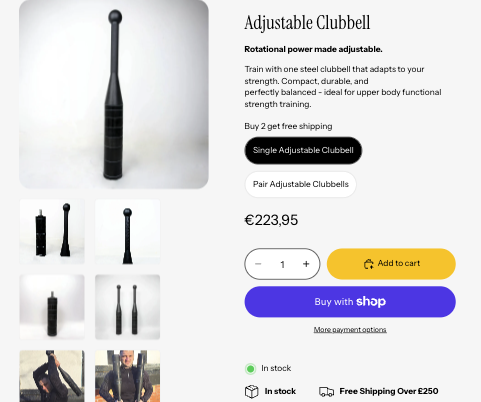View thumbnail of man swinging clubbell
Image resolution: width=481 pixels, height=402 pixels.
tap(52, 376)
